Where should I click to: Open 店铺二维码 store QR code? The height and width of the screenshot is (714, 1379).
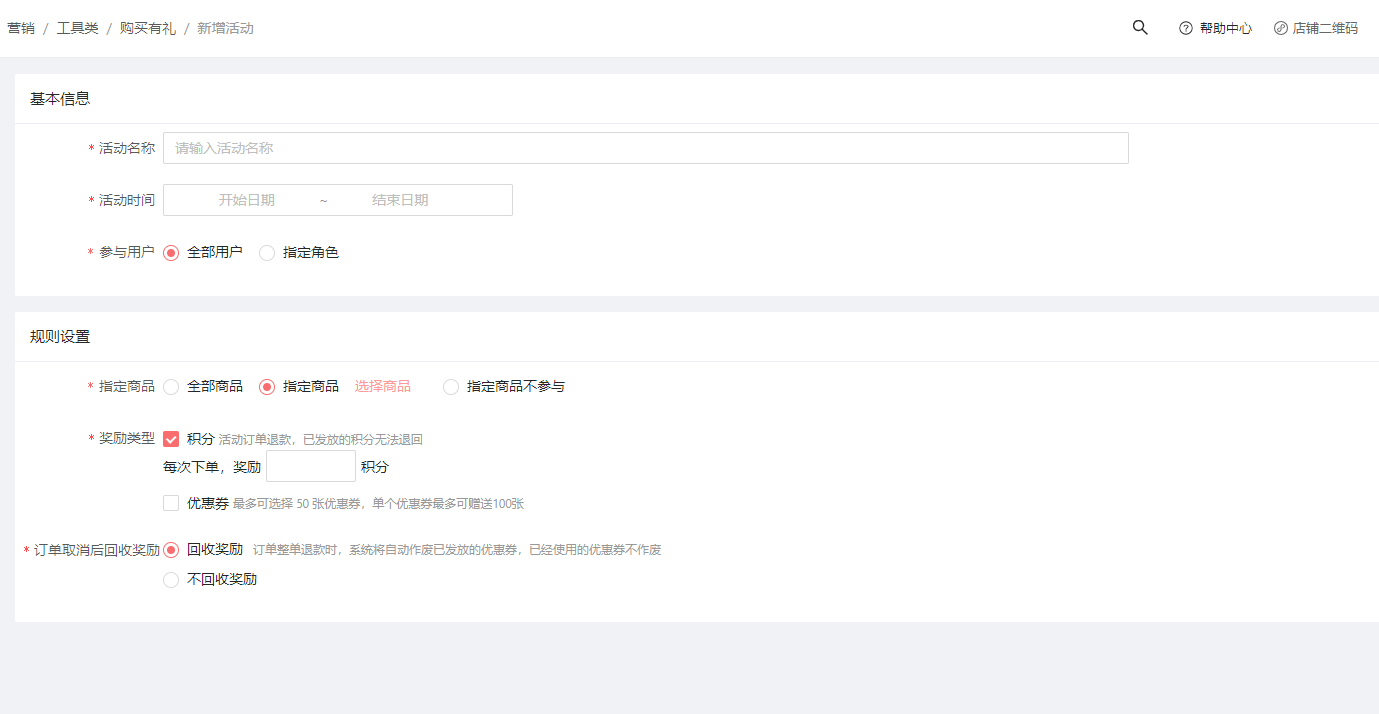(1316, 28)
